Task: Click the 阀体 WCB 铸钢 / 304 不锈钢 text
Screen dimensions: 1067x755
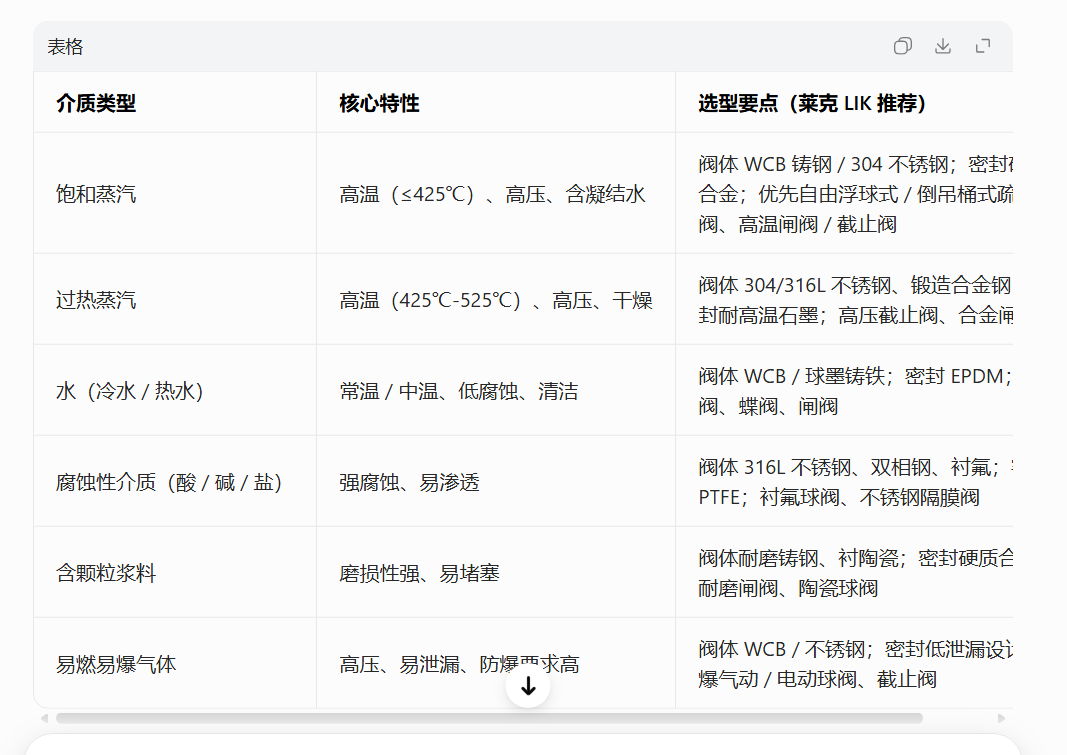Action: [x=823, y=164]
